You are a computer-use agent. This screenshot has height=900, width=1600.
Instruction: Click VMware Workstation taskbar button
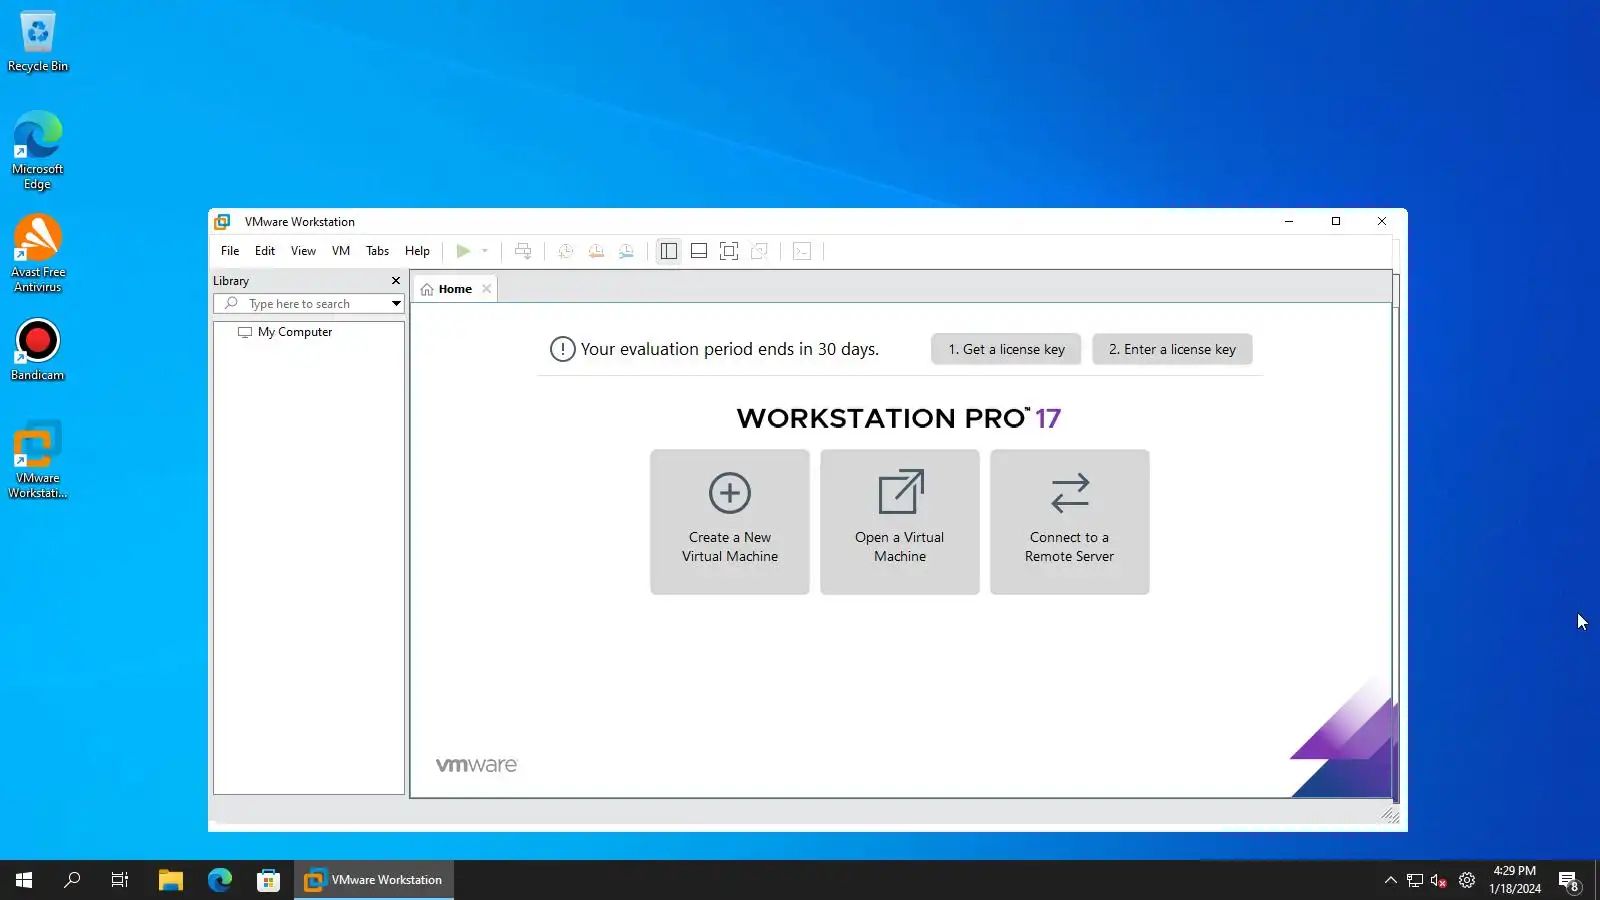click(x=374, y=880)
